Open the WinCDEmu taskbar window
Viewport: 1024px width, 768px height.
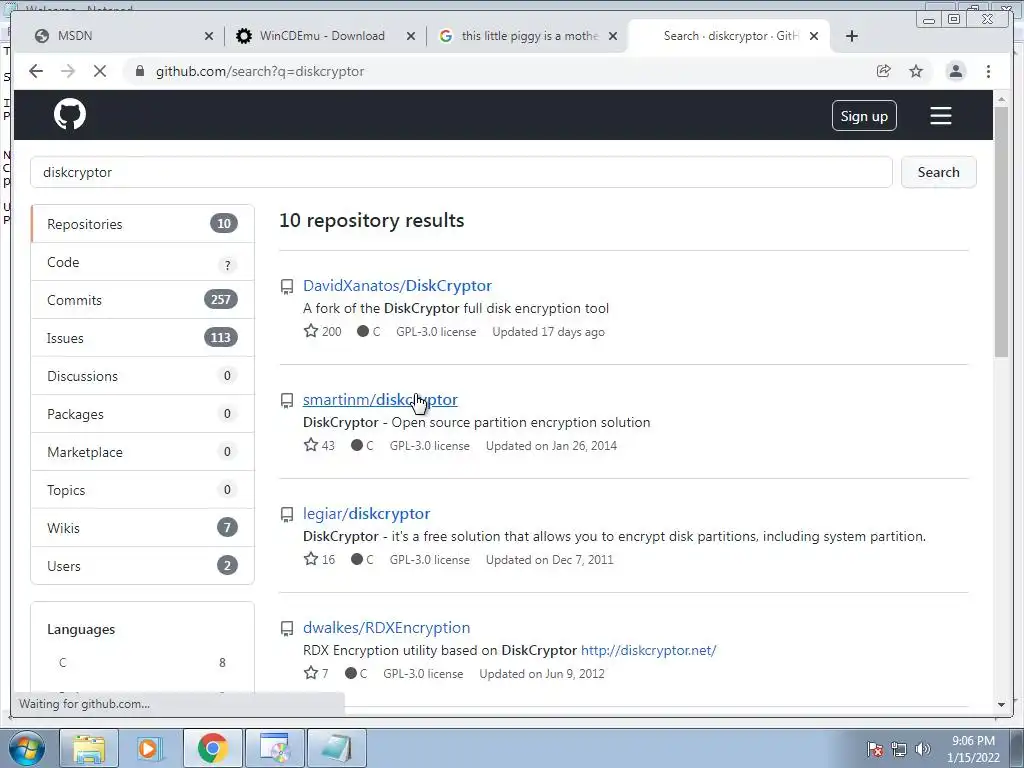pyautogui.click(x=274, y=748)
